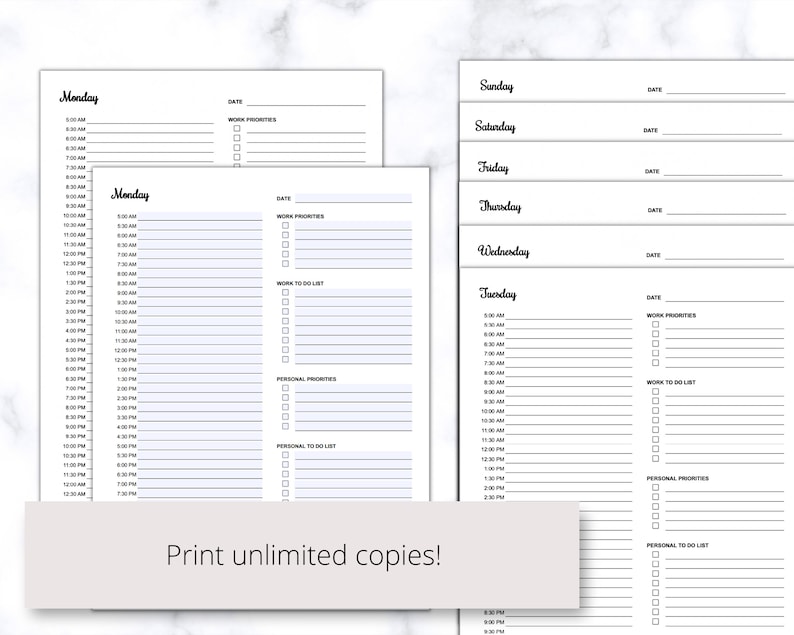Click '2:30 PM' time label on the Tuesday page

pos(494,498)
